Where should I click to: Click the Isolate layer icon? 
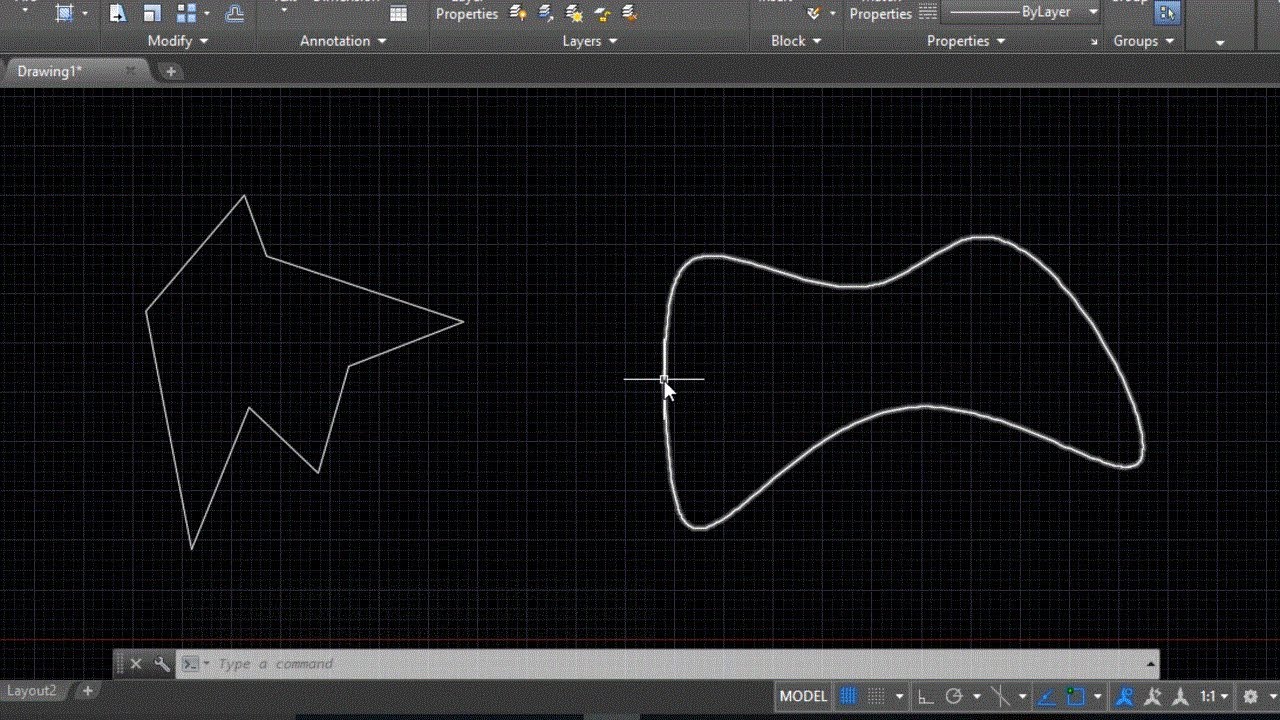545,13
